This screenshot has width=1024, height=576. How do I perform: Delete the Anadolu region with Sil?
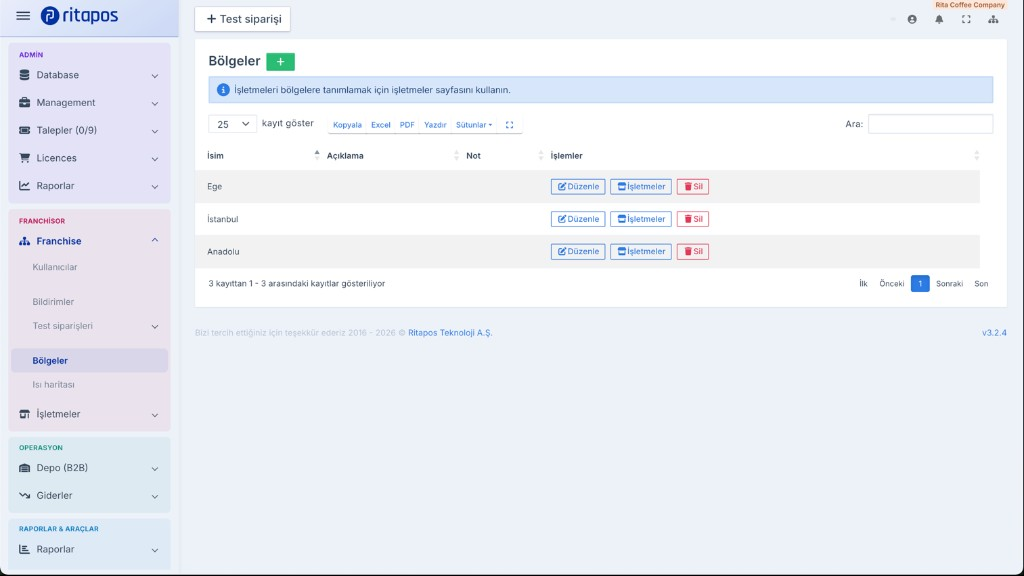click(693, 251)
